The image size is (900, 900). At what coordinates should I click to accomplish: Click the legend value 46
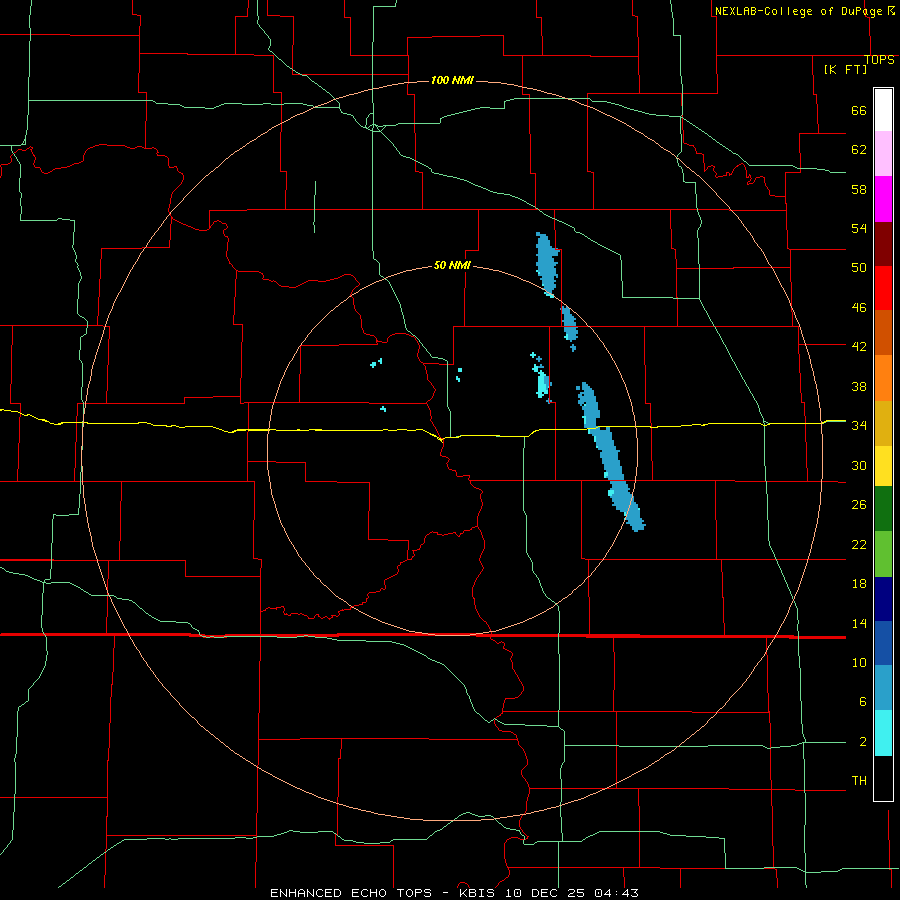859,308
